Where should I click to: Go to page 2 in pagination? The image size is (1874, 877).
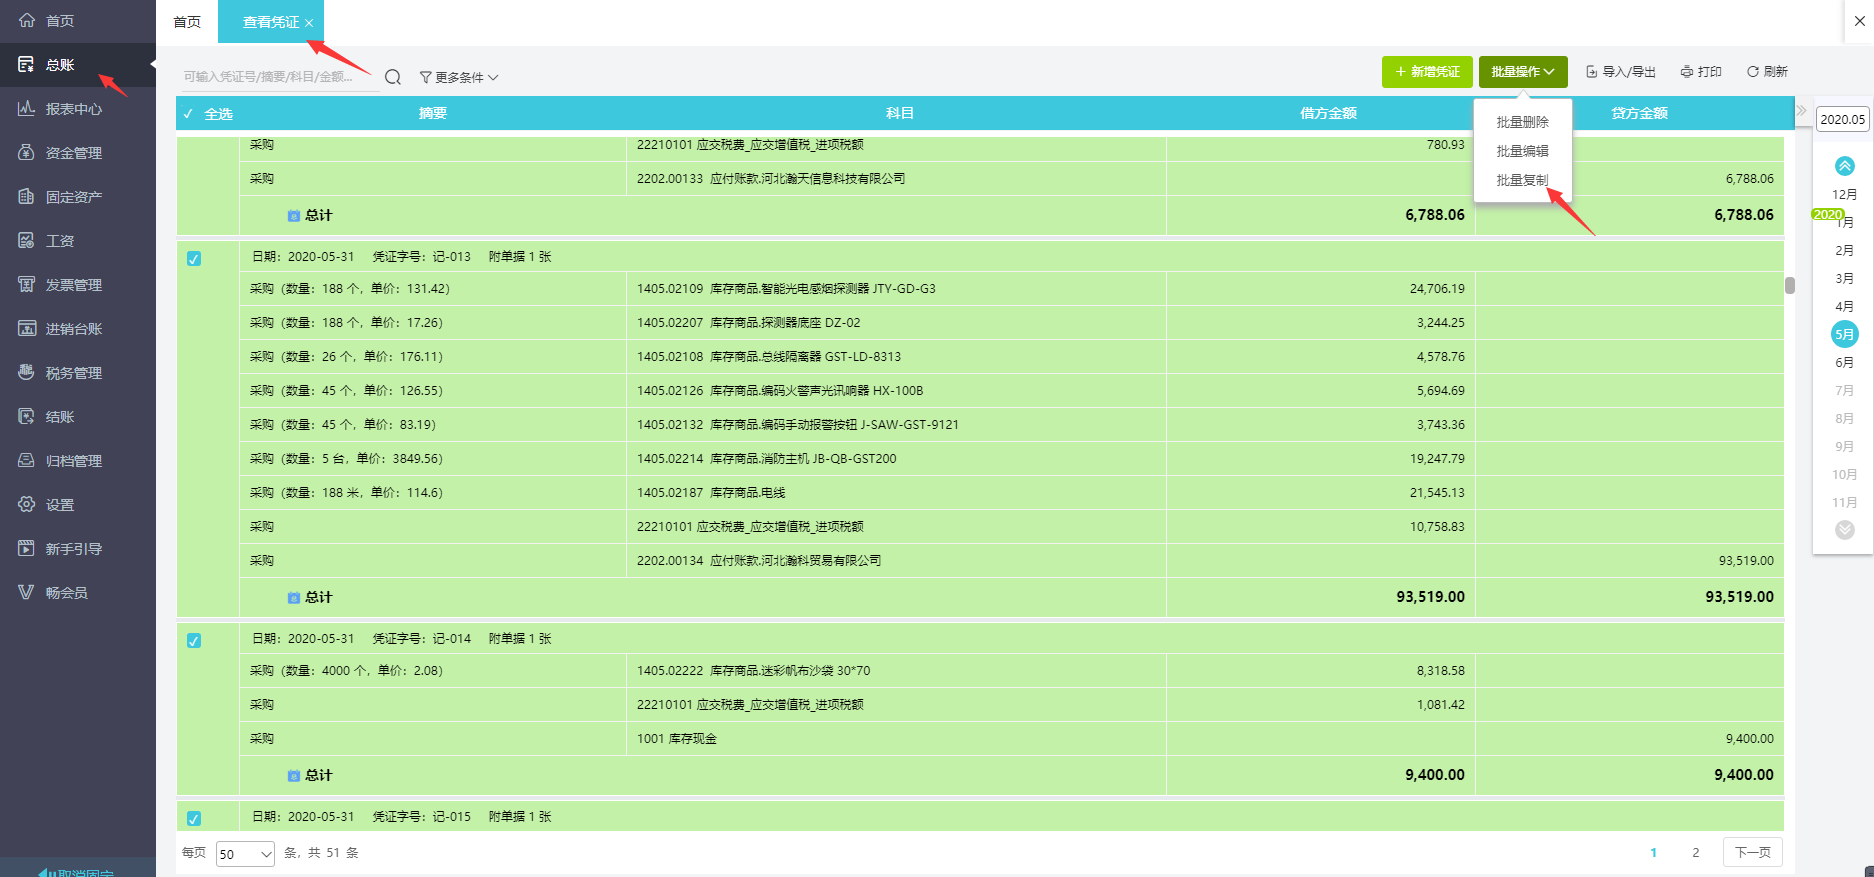coord(1695,853)
